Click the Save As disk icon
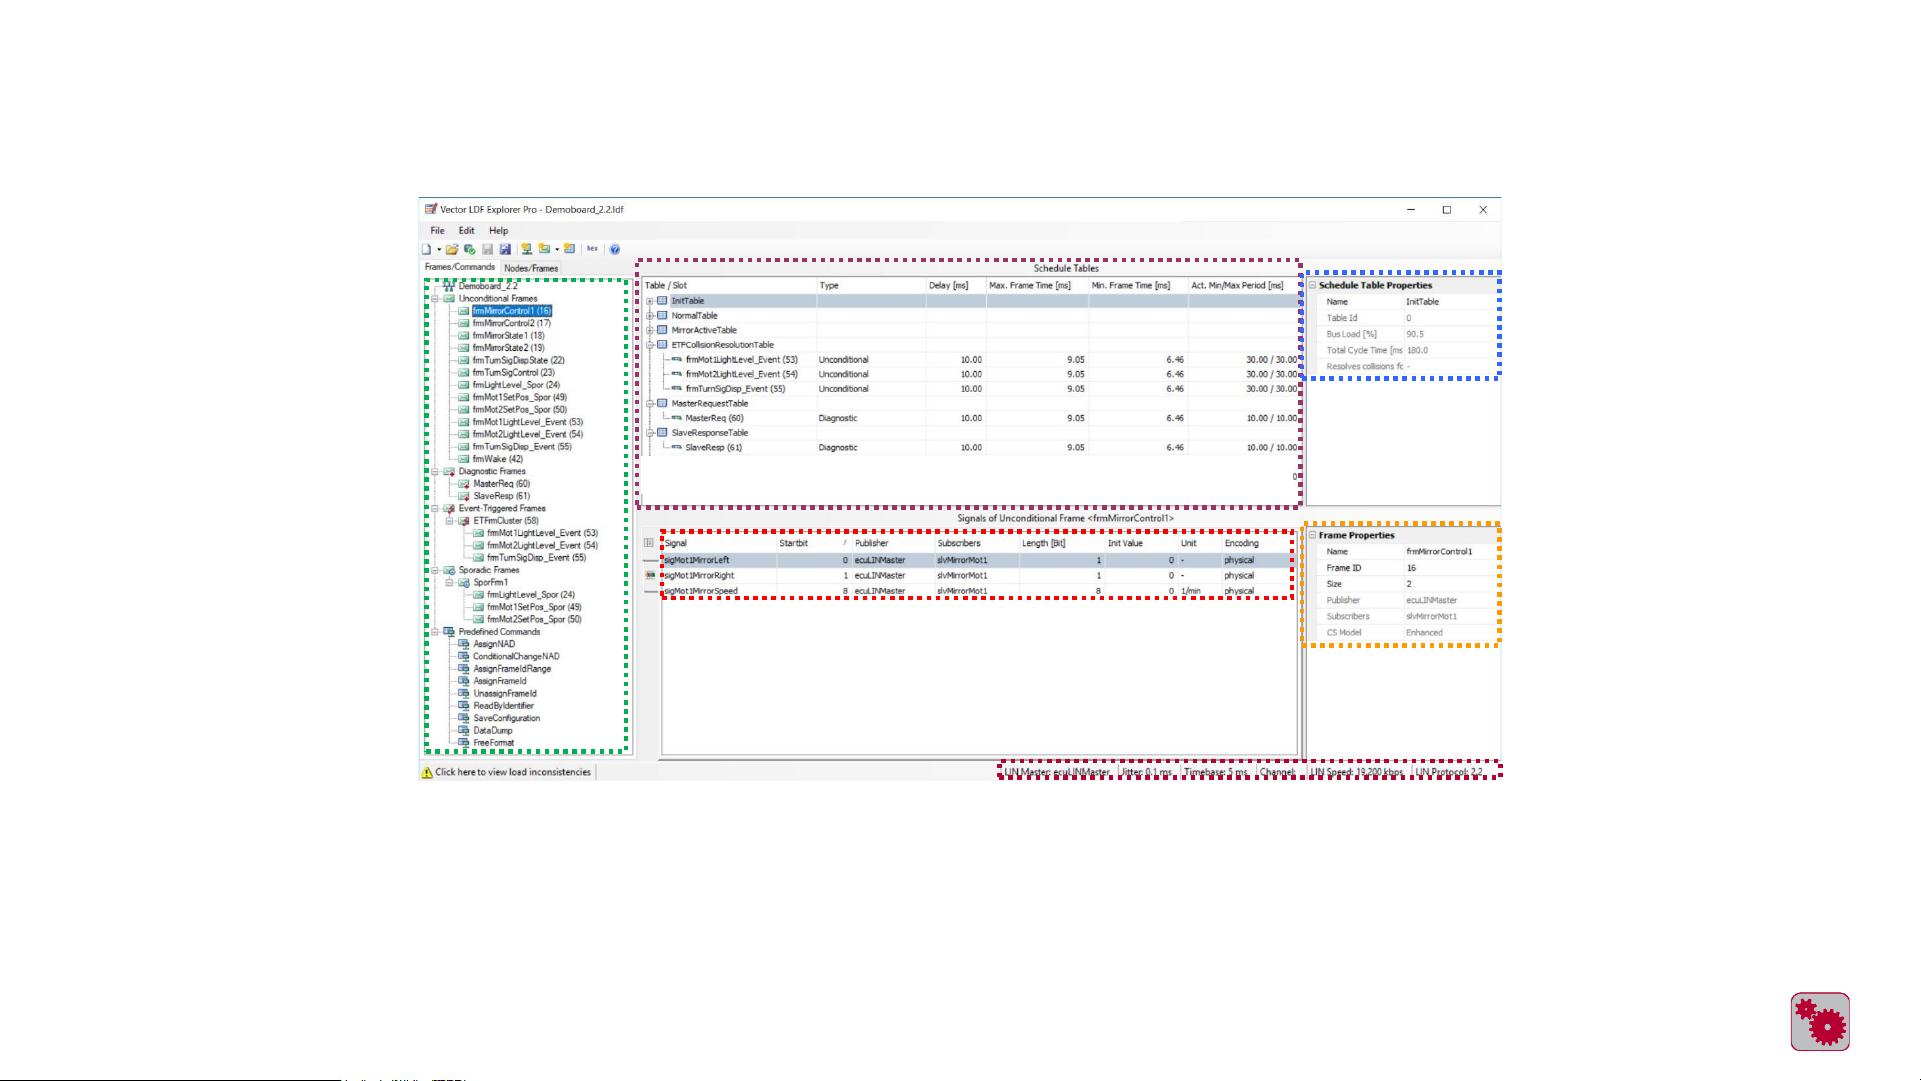This screenshot has height=1081, width=1921. [505, 249]
